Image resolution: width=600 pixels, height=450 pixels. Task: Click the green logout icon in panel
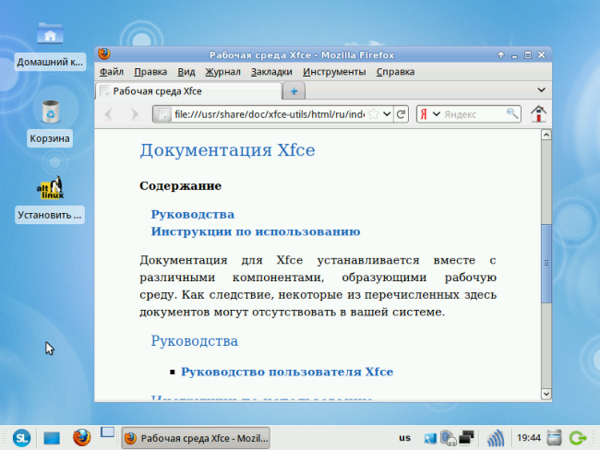pos(577,437)
